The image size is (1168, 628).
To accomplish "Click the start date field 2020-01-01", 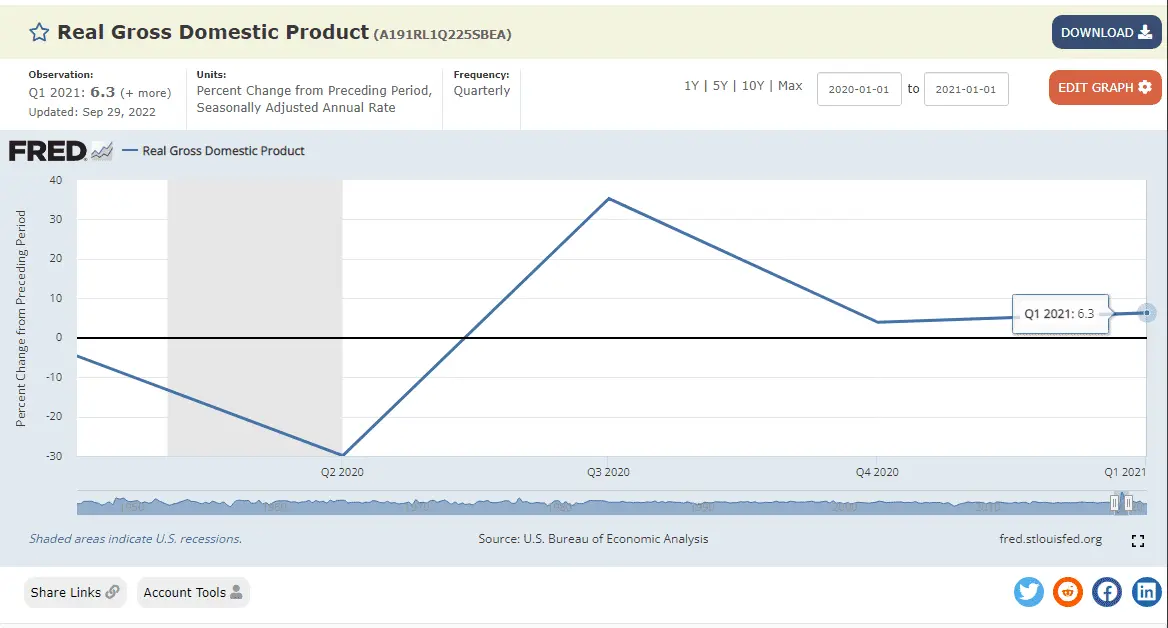I will (x=859, y=89).
